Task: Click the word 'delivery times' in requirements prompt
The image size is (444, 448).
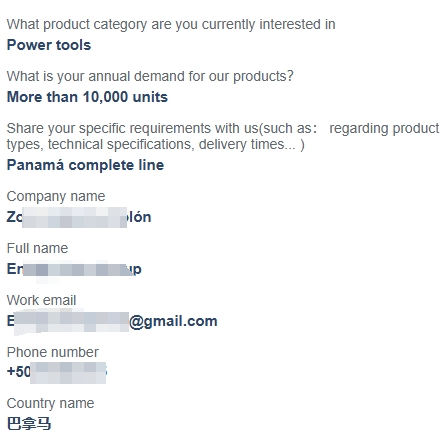Action: click(x=241, y=145)
